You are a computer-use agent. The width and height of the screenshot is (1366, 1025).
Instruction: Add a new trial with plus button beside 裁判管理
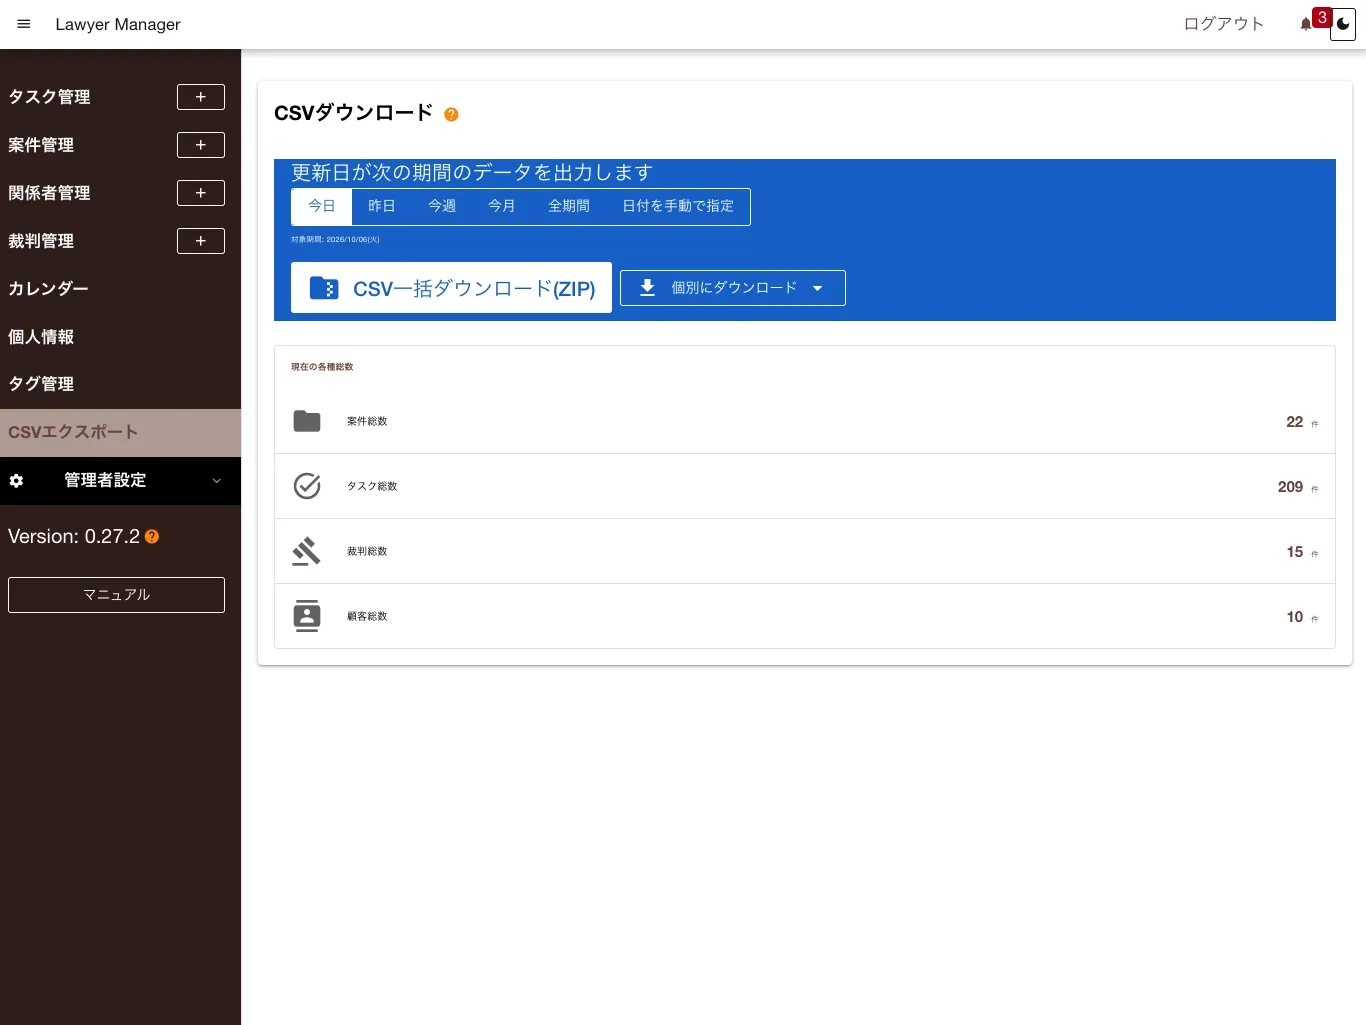pyautogui.click(x=201, y=241)
